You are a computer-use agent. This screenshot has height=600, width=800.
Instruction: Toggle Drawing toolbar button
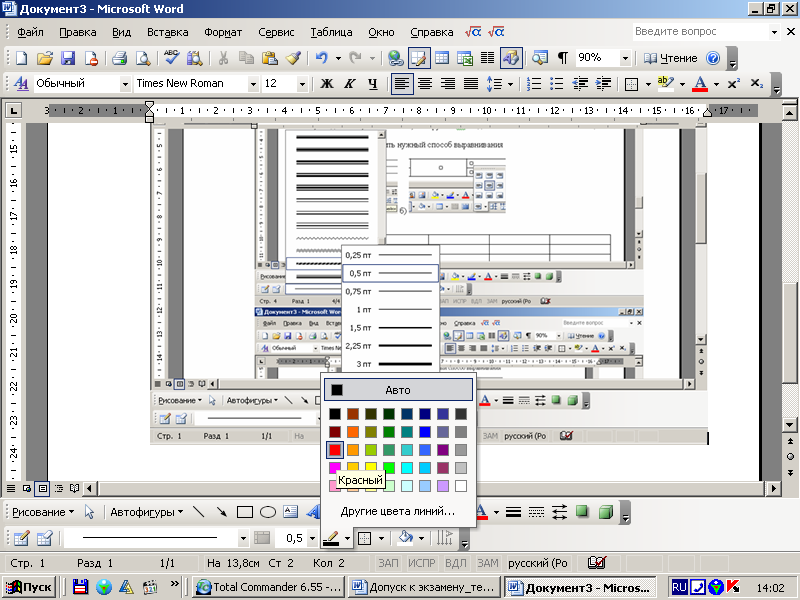tap(511, 58)
